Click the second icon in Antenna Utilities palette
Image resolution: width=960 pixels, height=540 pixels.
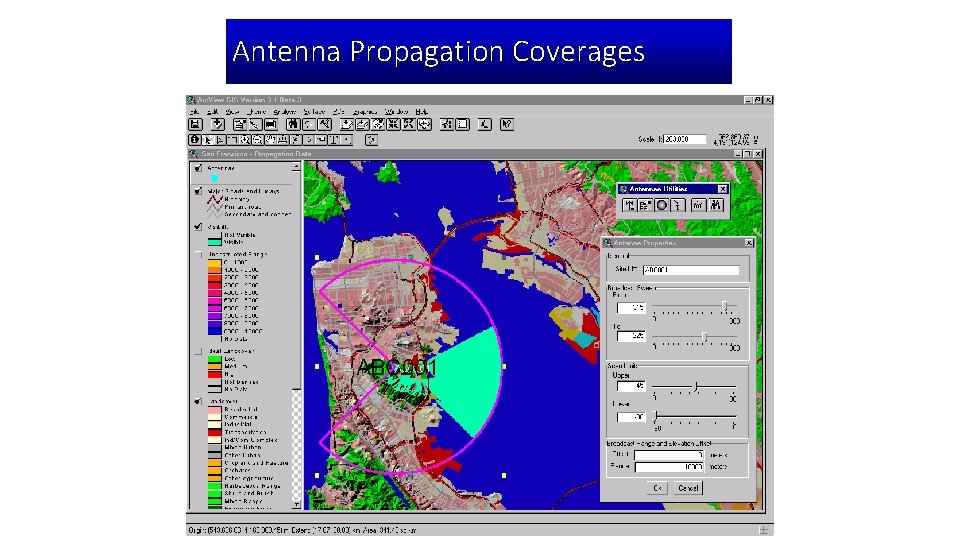pyautogui.click(x=645, y=205)
